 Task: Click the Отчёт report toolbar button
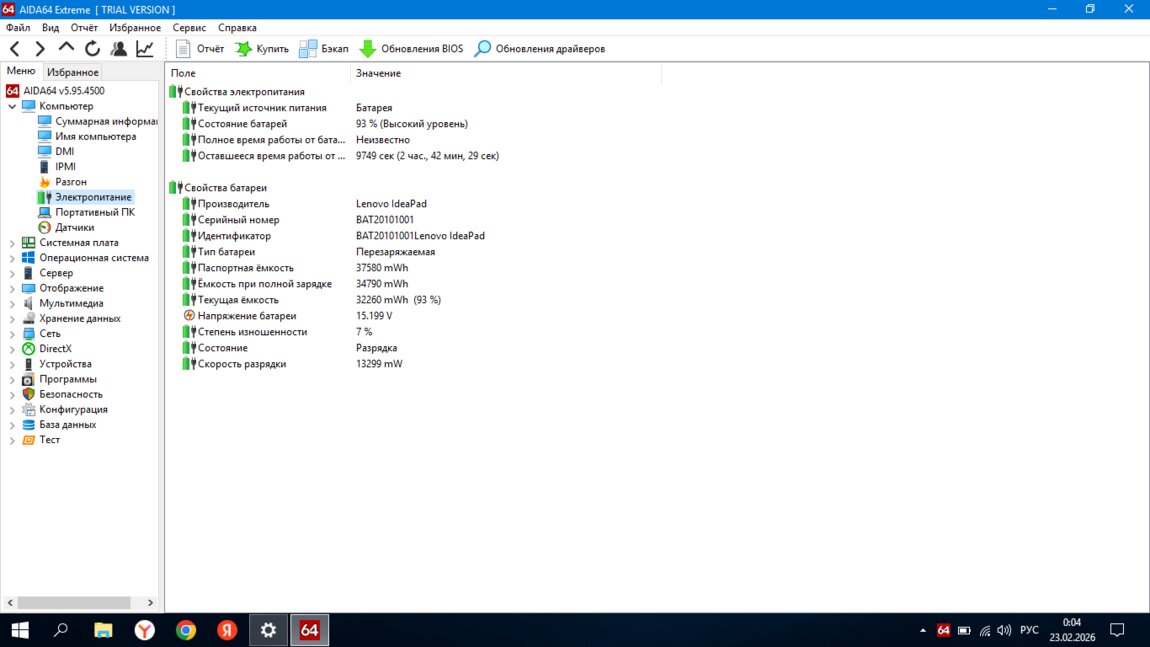(200, 48)
